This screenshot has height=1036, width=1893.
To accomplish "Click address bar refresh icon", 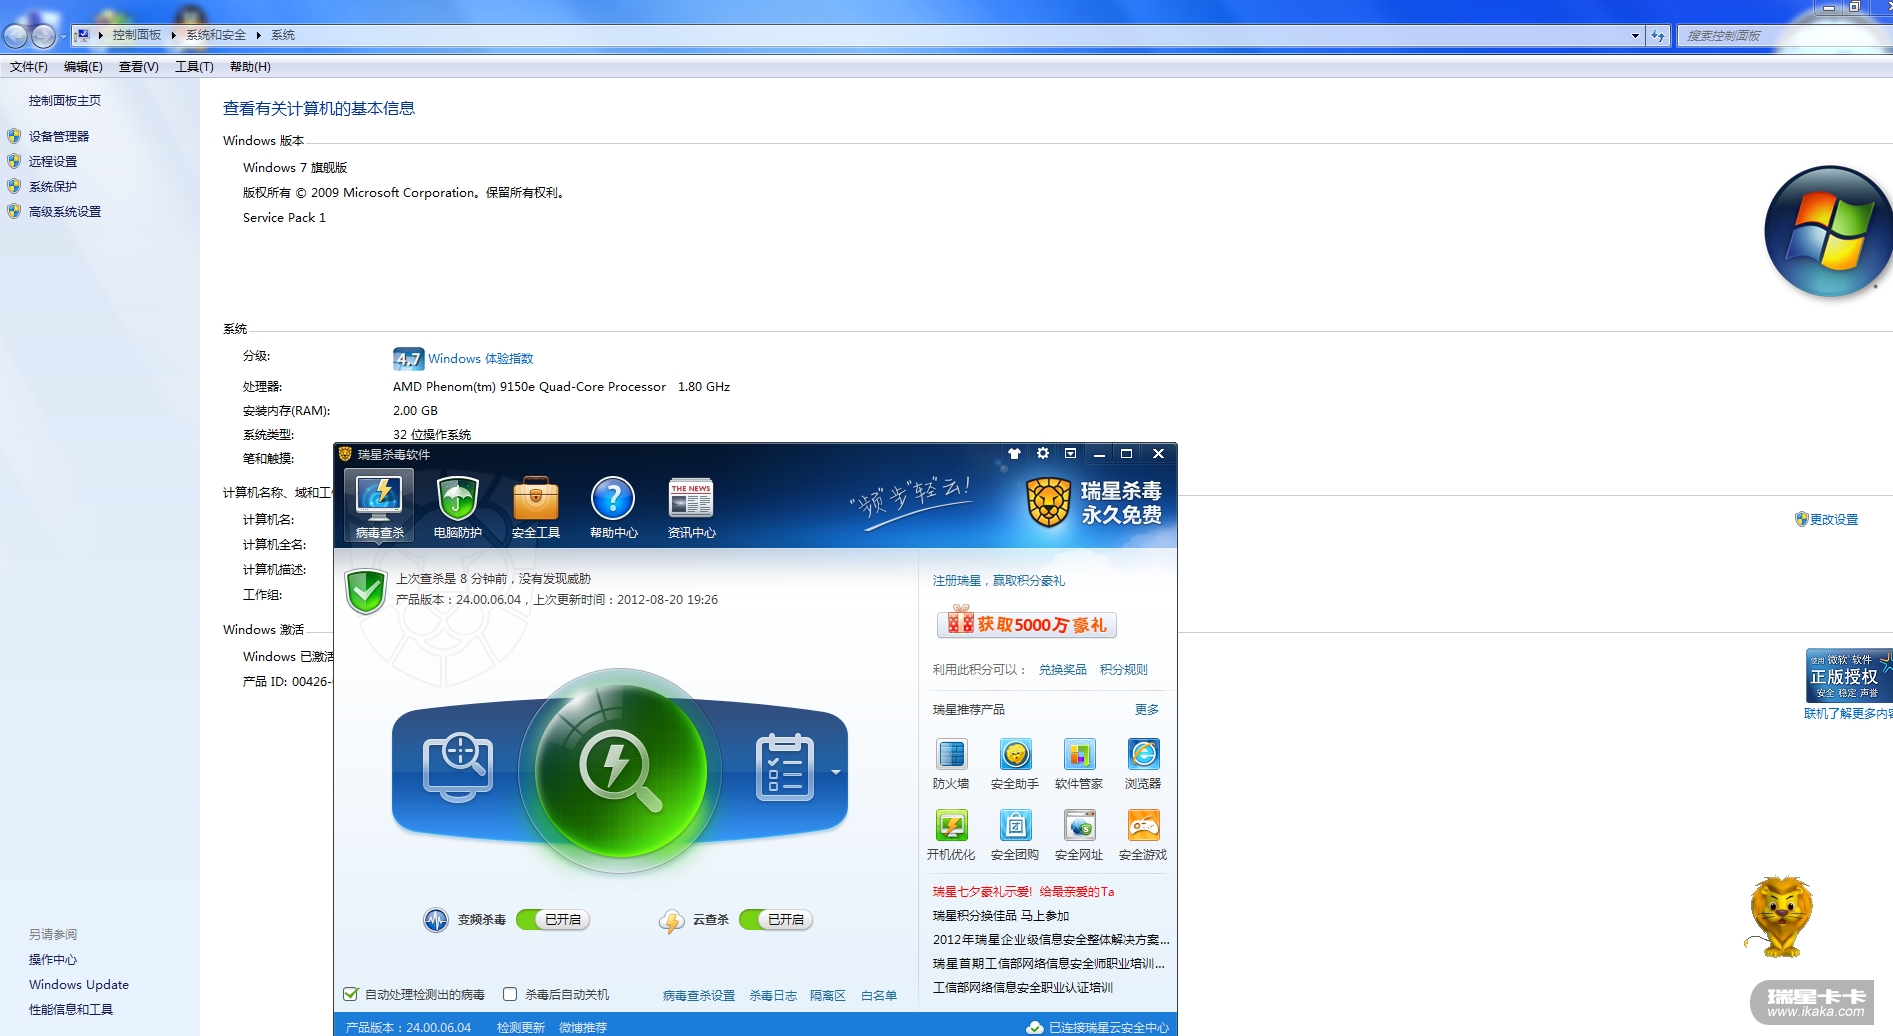I will [1658, 36].
